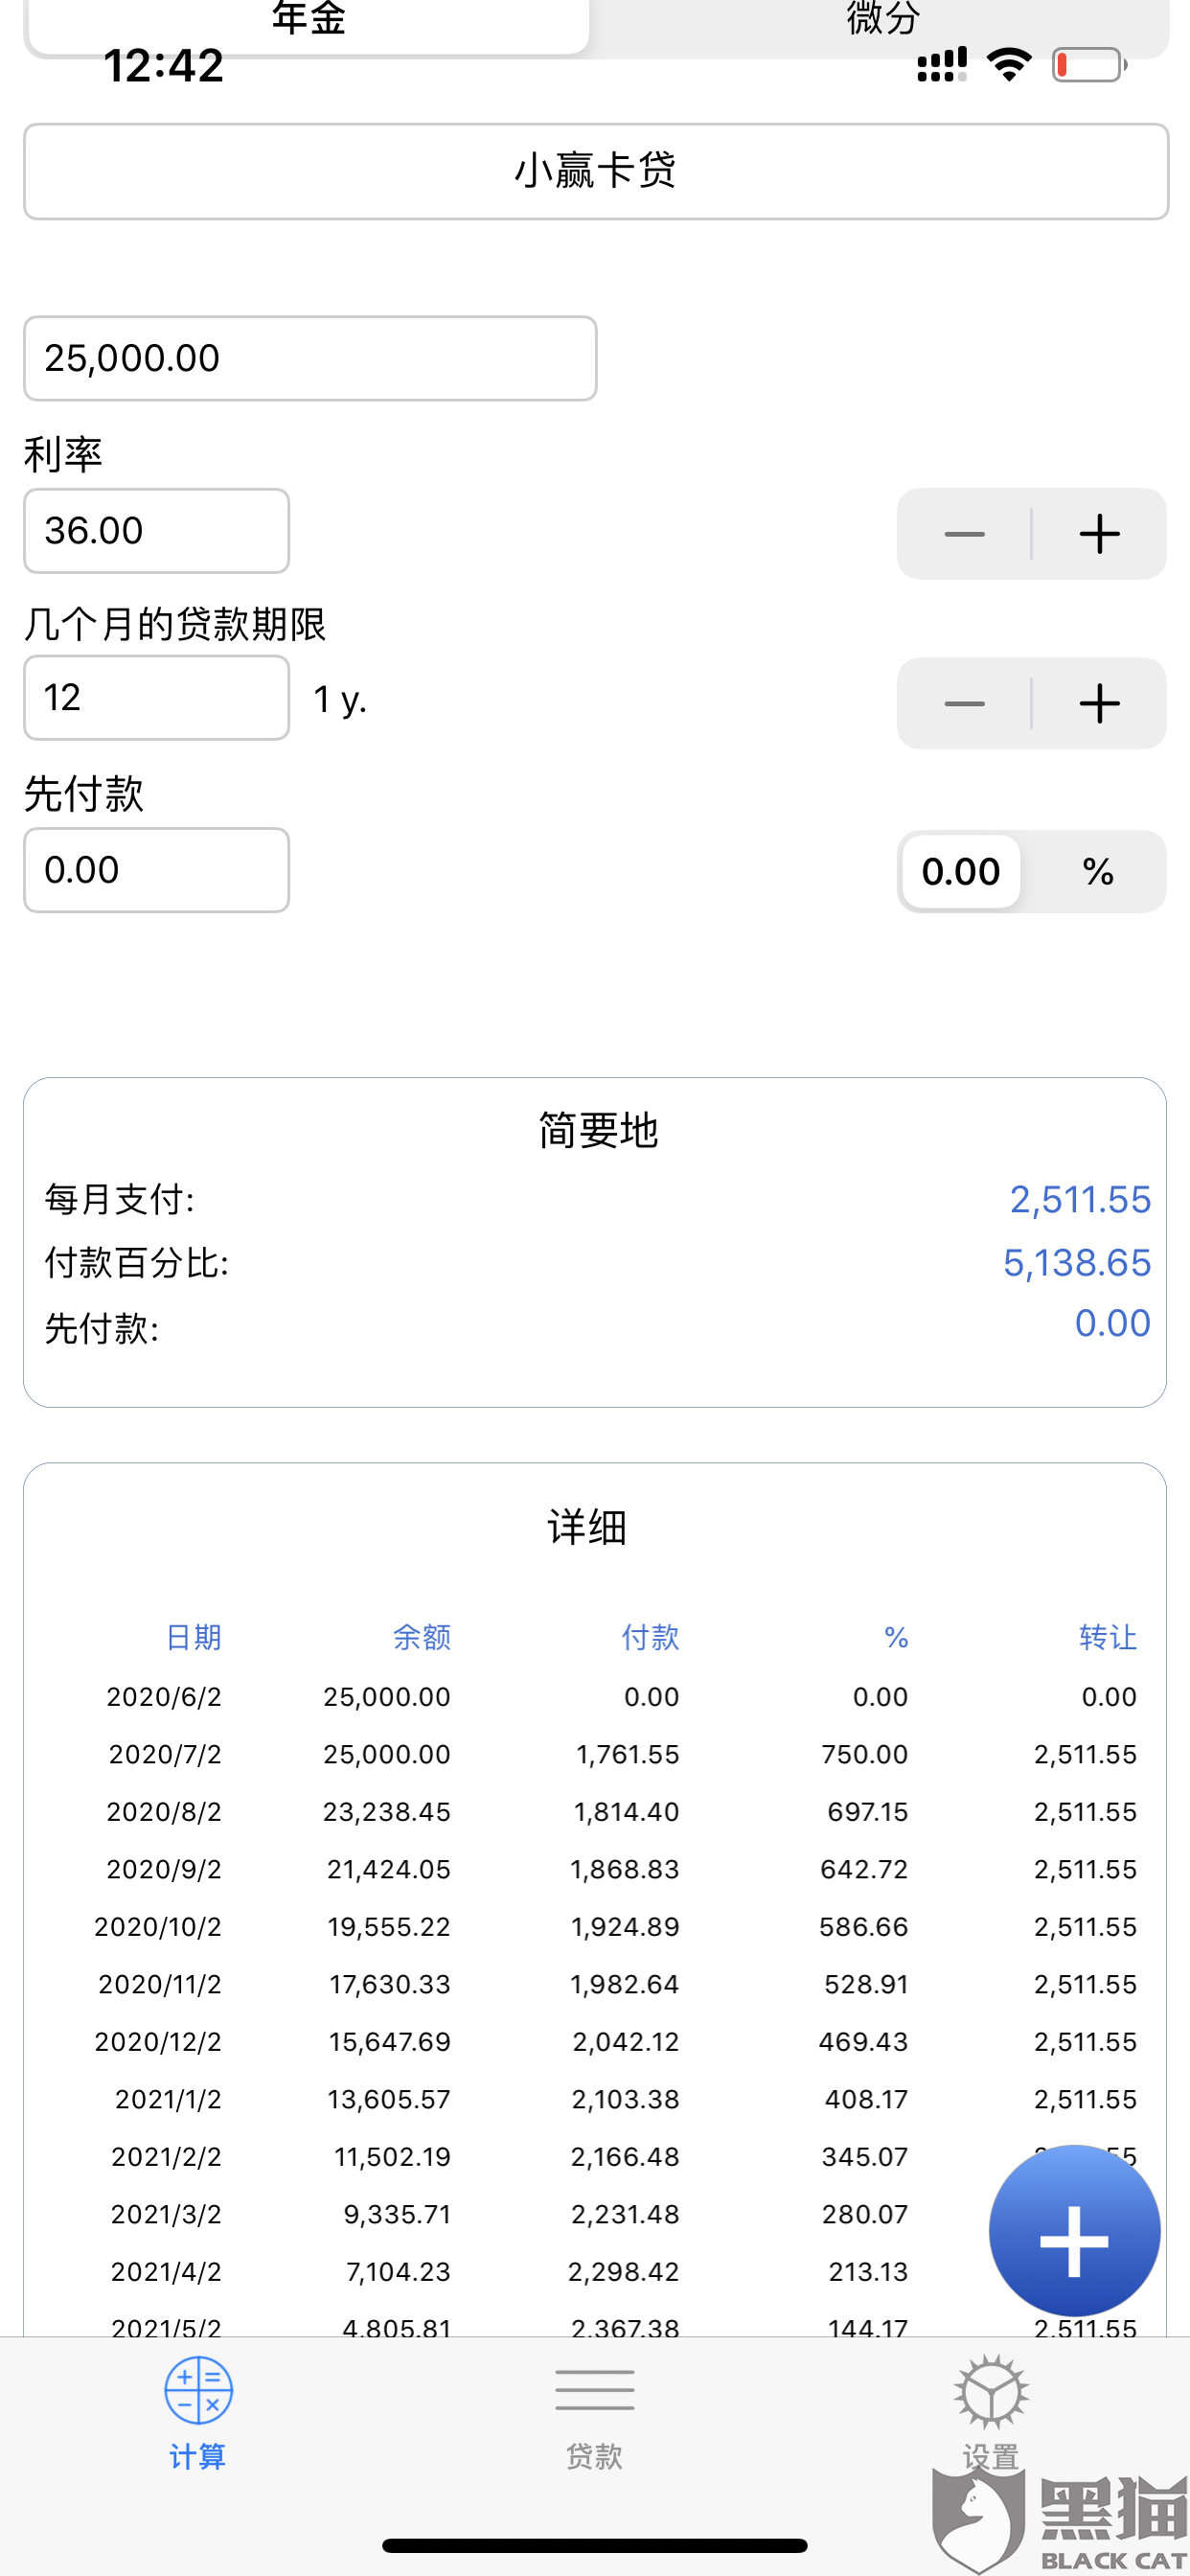Viewport: 1190px width, 2576px height.
Task: Open the 计算 calculator tab
Action: pos(198,2414)
